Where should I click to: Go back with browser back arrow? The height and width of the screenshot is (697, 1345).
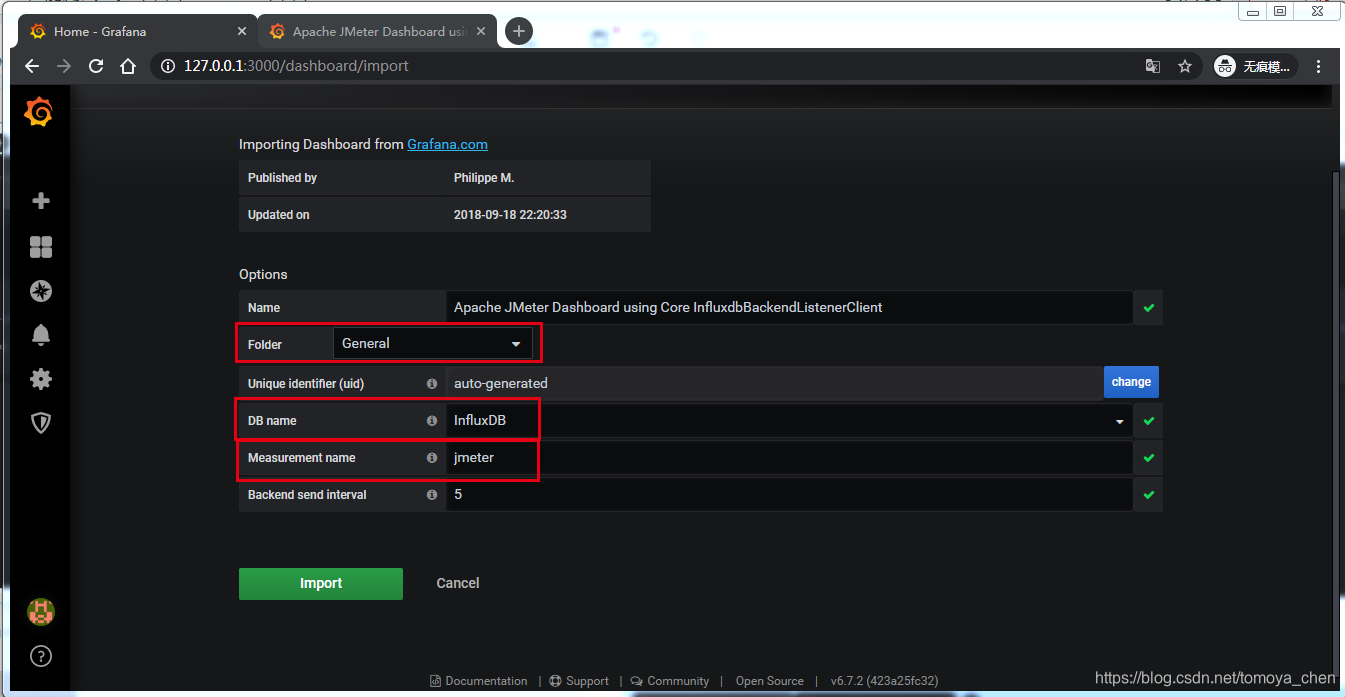click(32, 66)
